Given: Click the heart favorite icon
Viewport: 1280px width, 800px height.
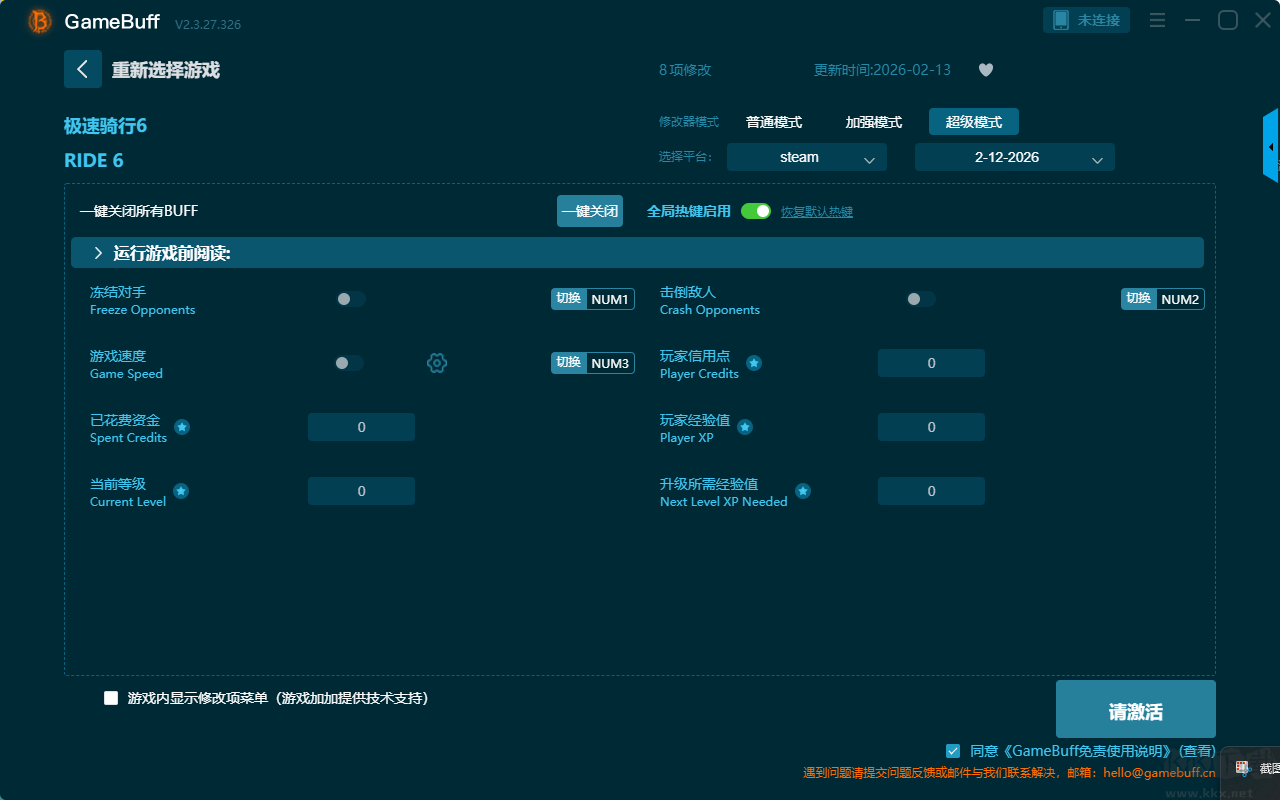Looking at the screenshot, I should (986, 70).
